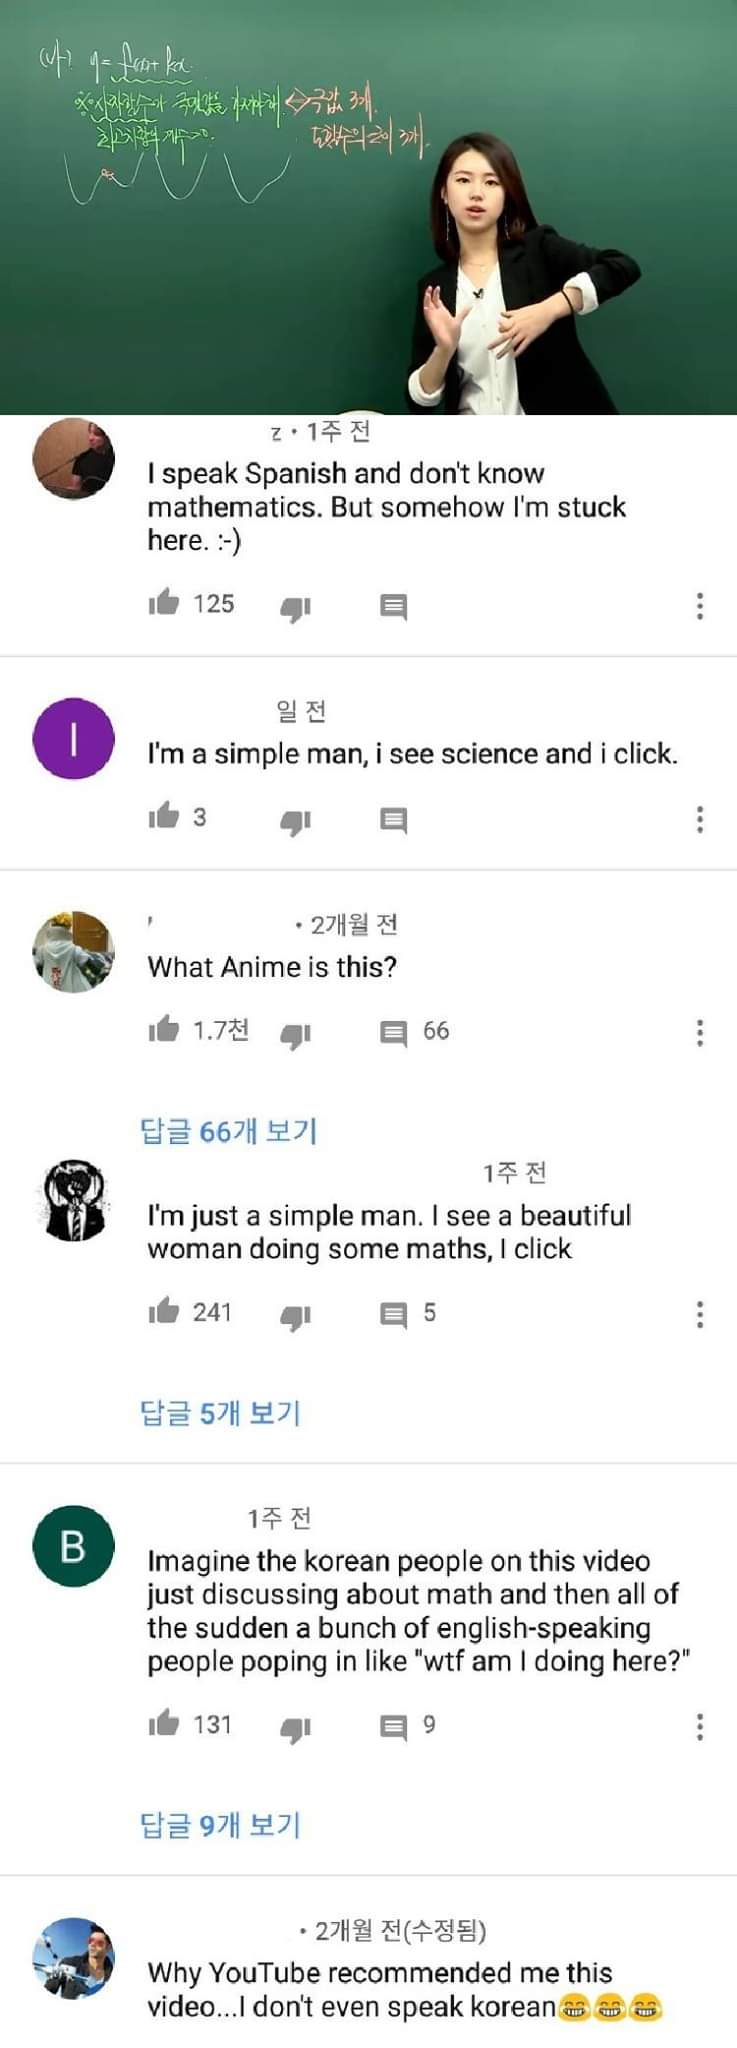
Task: Click purple 'I' profile avatar
Action: click(73, 738)
